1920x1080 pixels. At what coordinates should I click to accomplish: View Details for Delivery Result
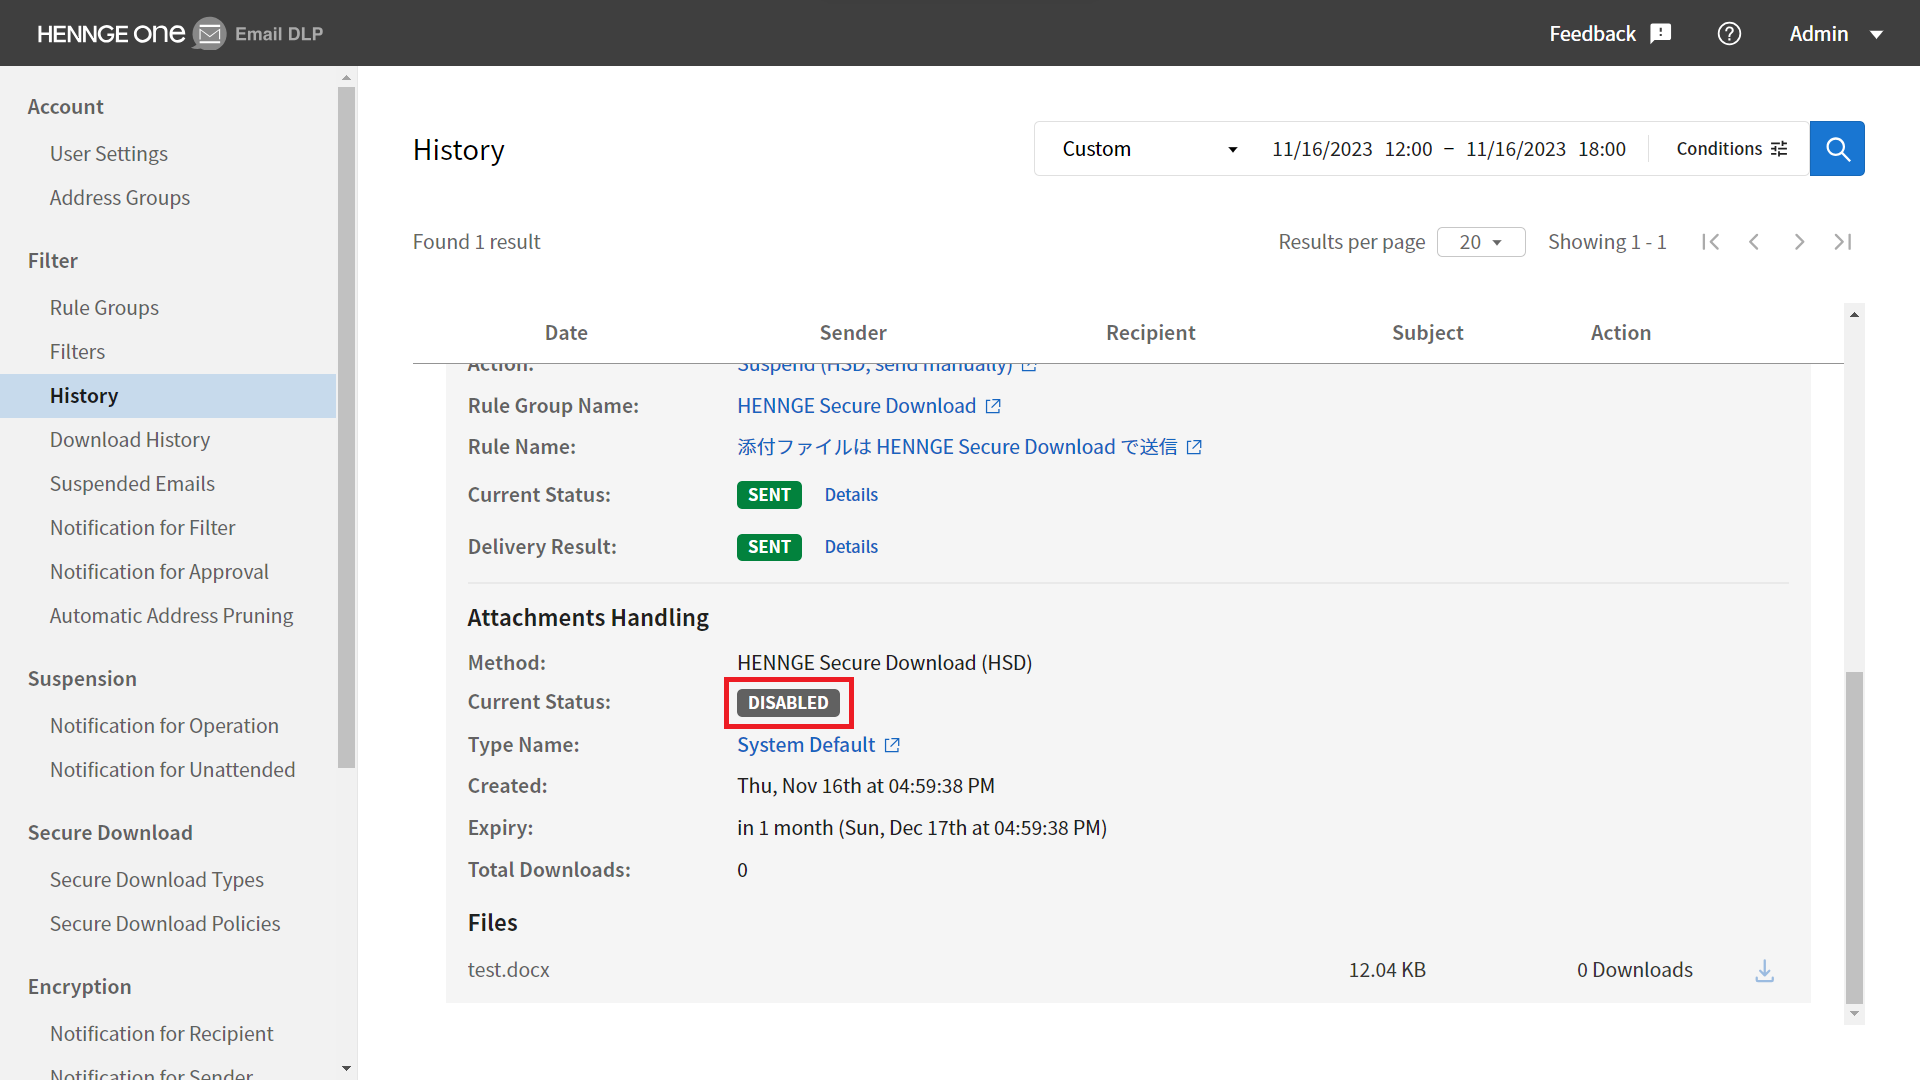(851, 547)
